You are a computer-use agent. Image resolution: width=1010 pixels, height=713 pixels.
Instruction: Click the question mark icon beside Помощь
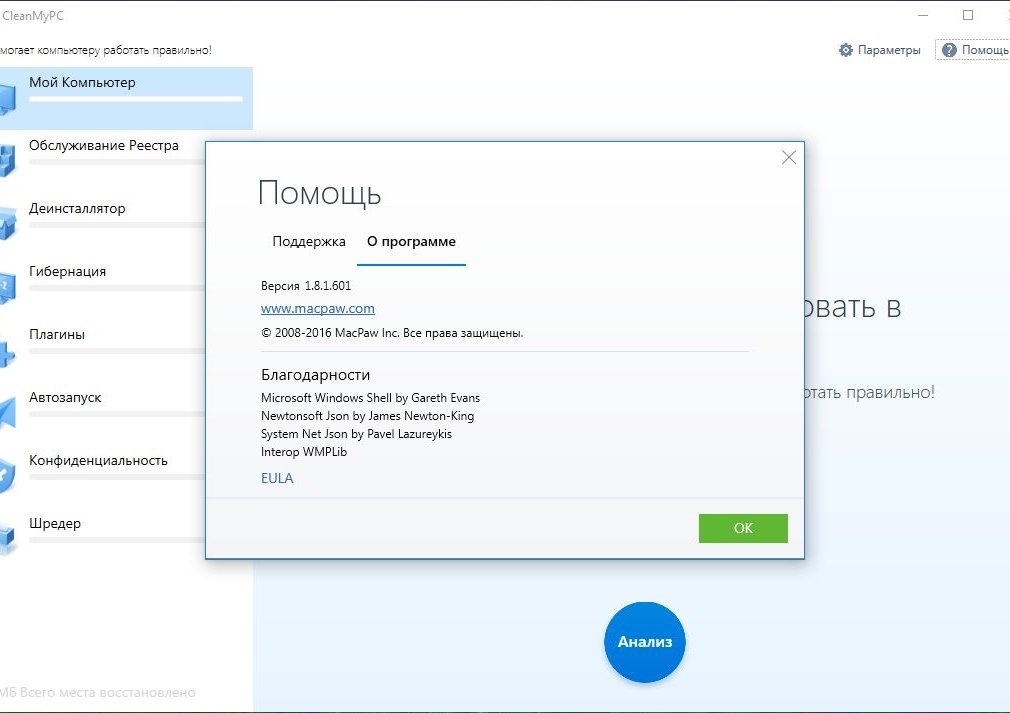(949, 50)
